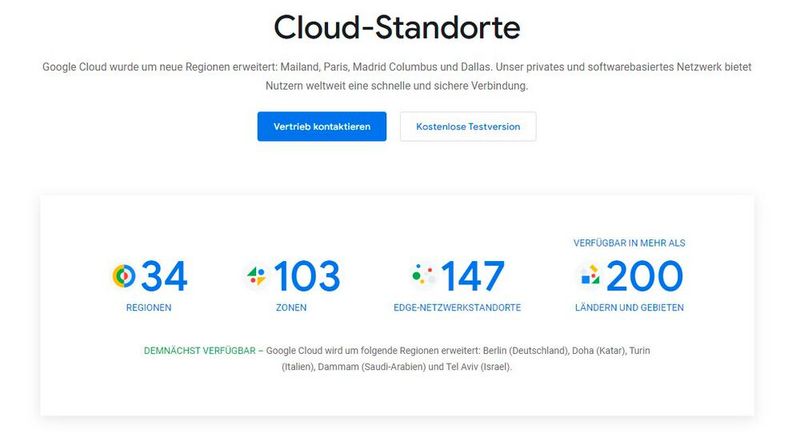
Task: Click the Vertrieb kontaktieren button
Action: 321,127
